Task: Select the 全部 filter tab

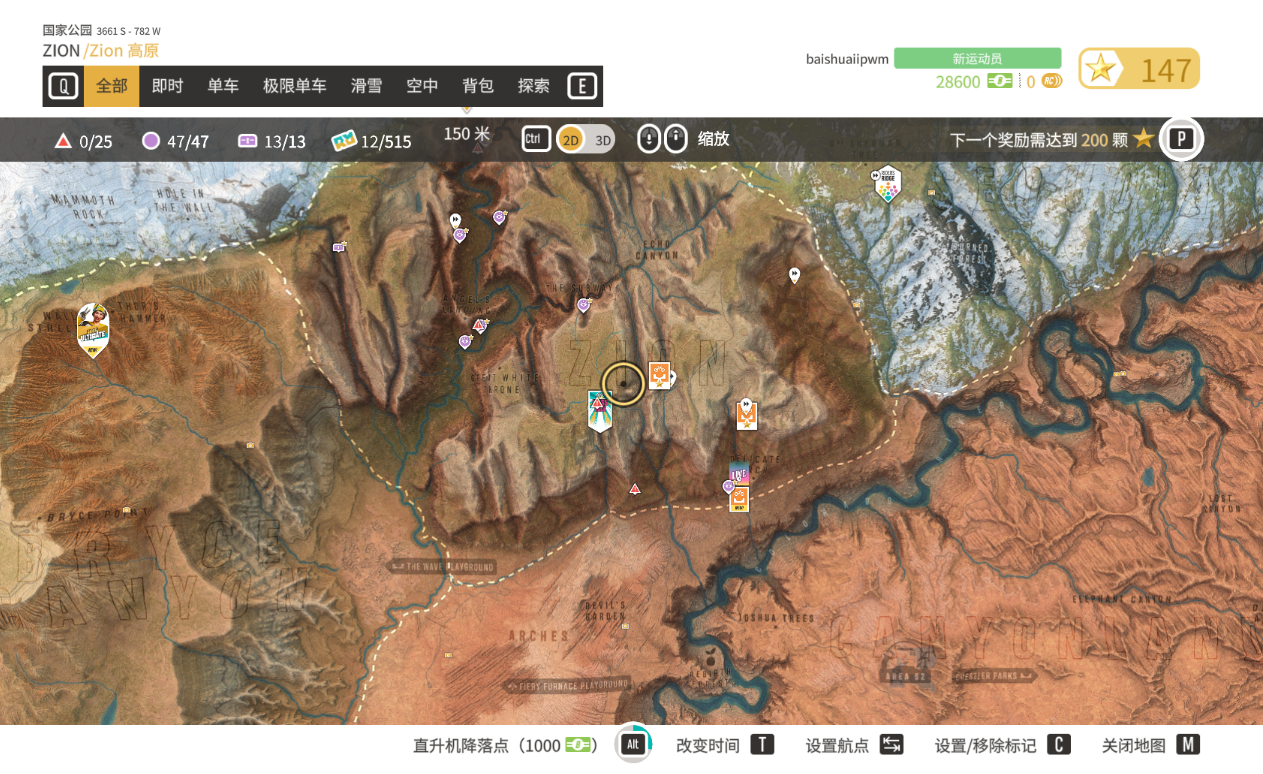Action: (111, 86)
